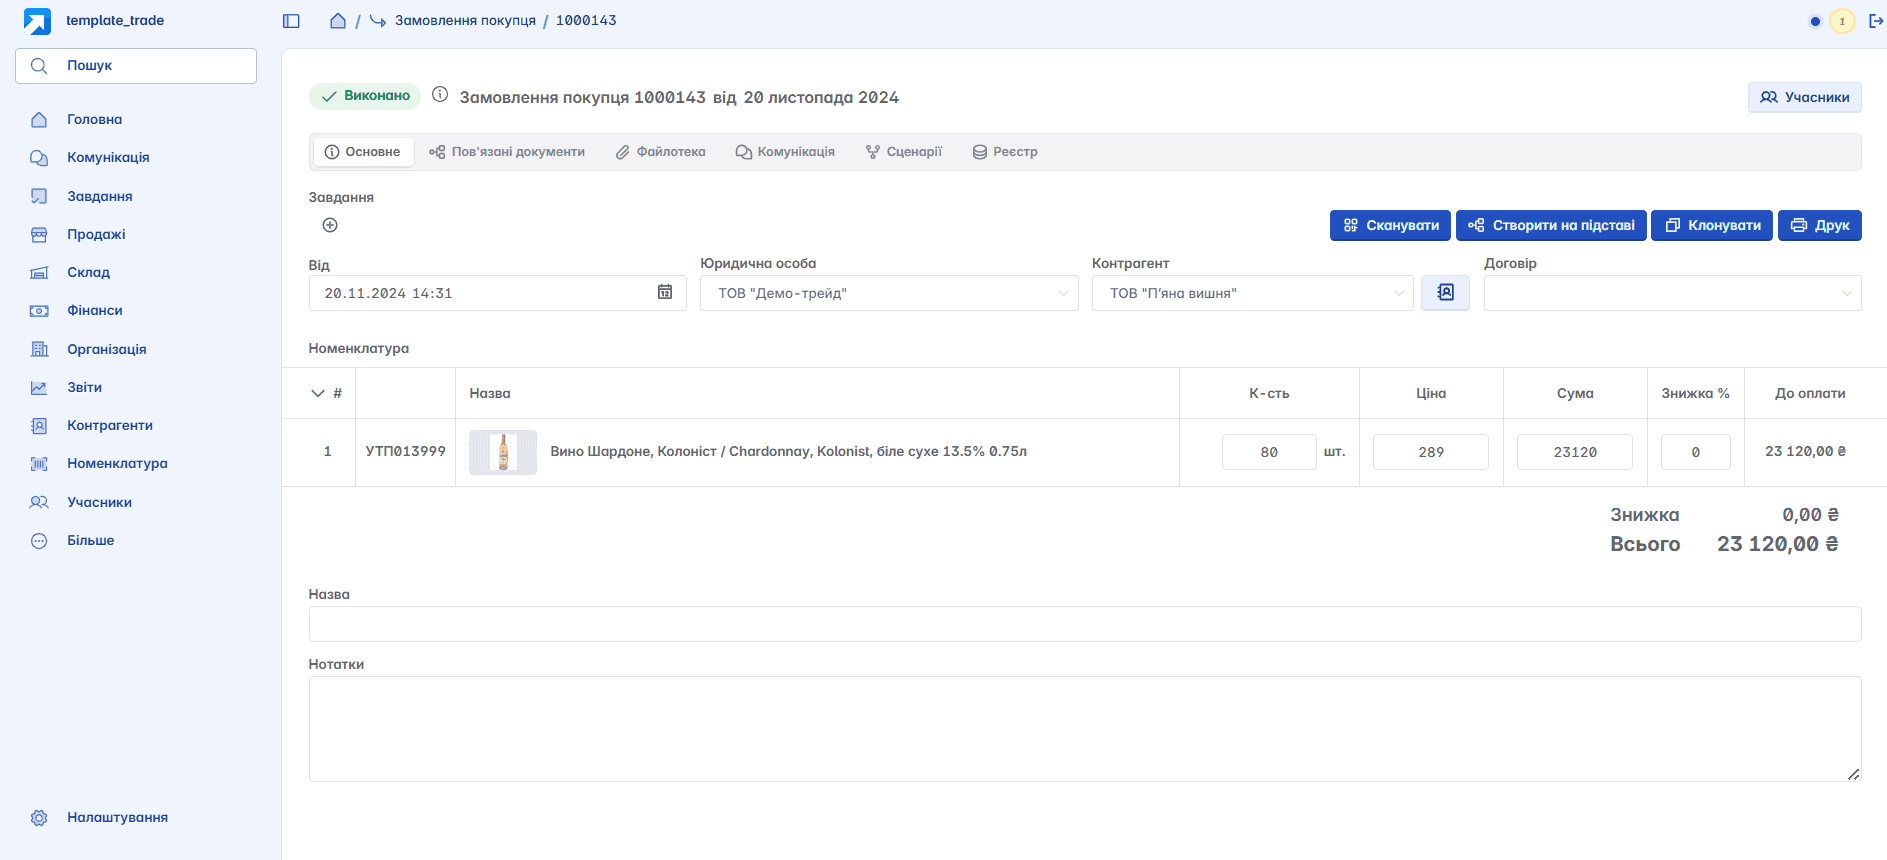This screenshot has width=1887, height=860.
Task: Click the Вино Шардоне product name
Action: (789, 451)
